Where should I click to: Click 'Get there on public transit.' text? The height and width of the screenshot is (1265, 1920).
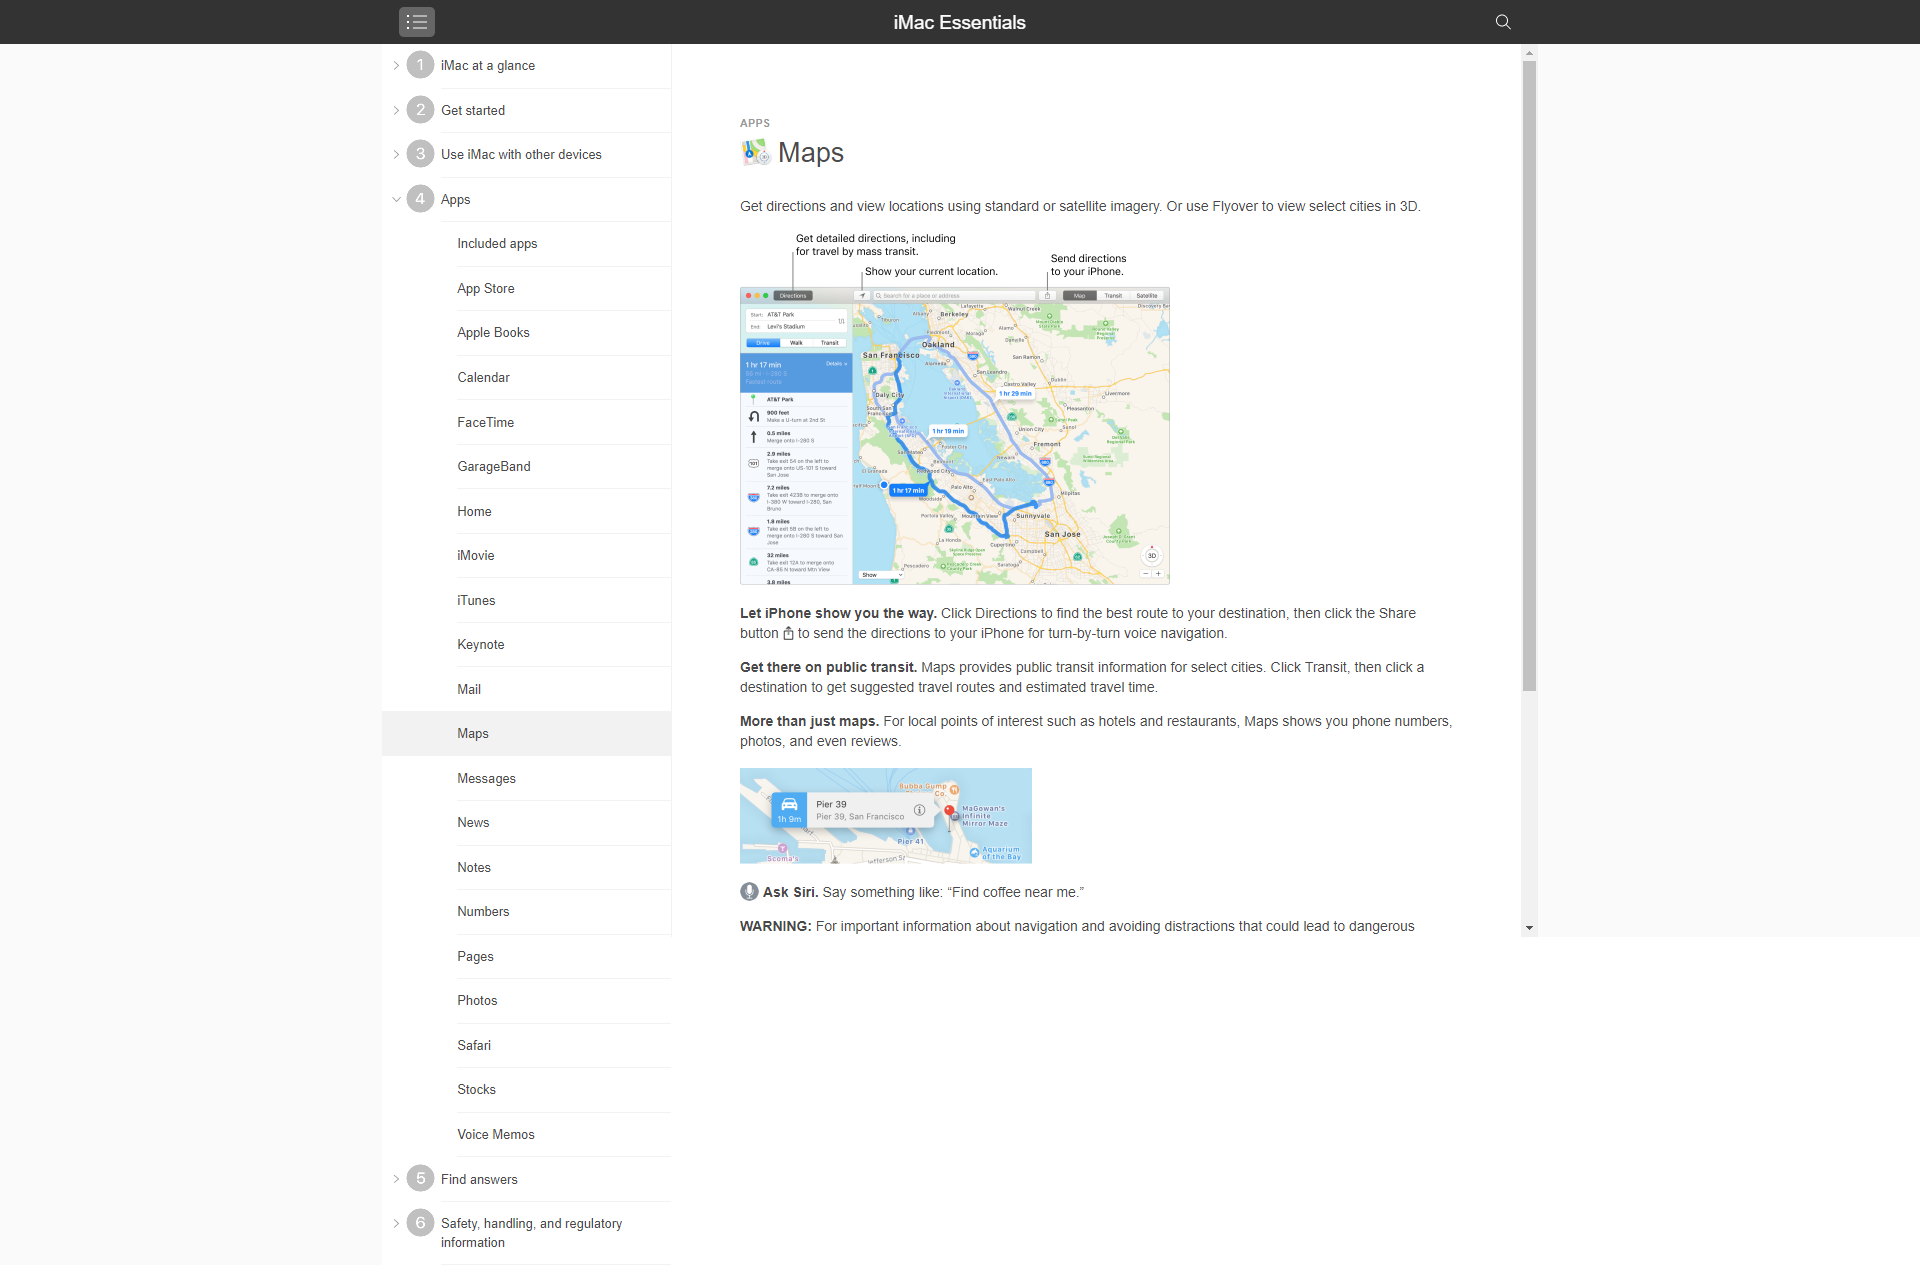coord(828,667)
